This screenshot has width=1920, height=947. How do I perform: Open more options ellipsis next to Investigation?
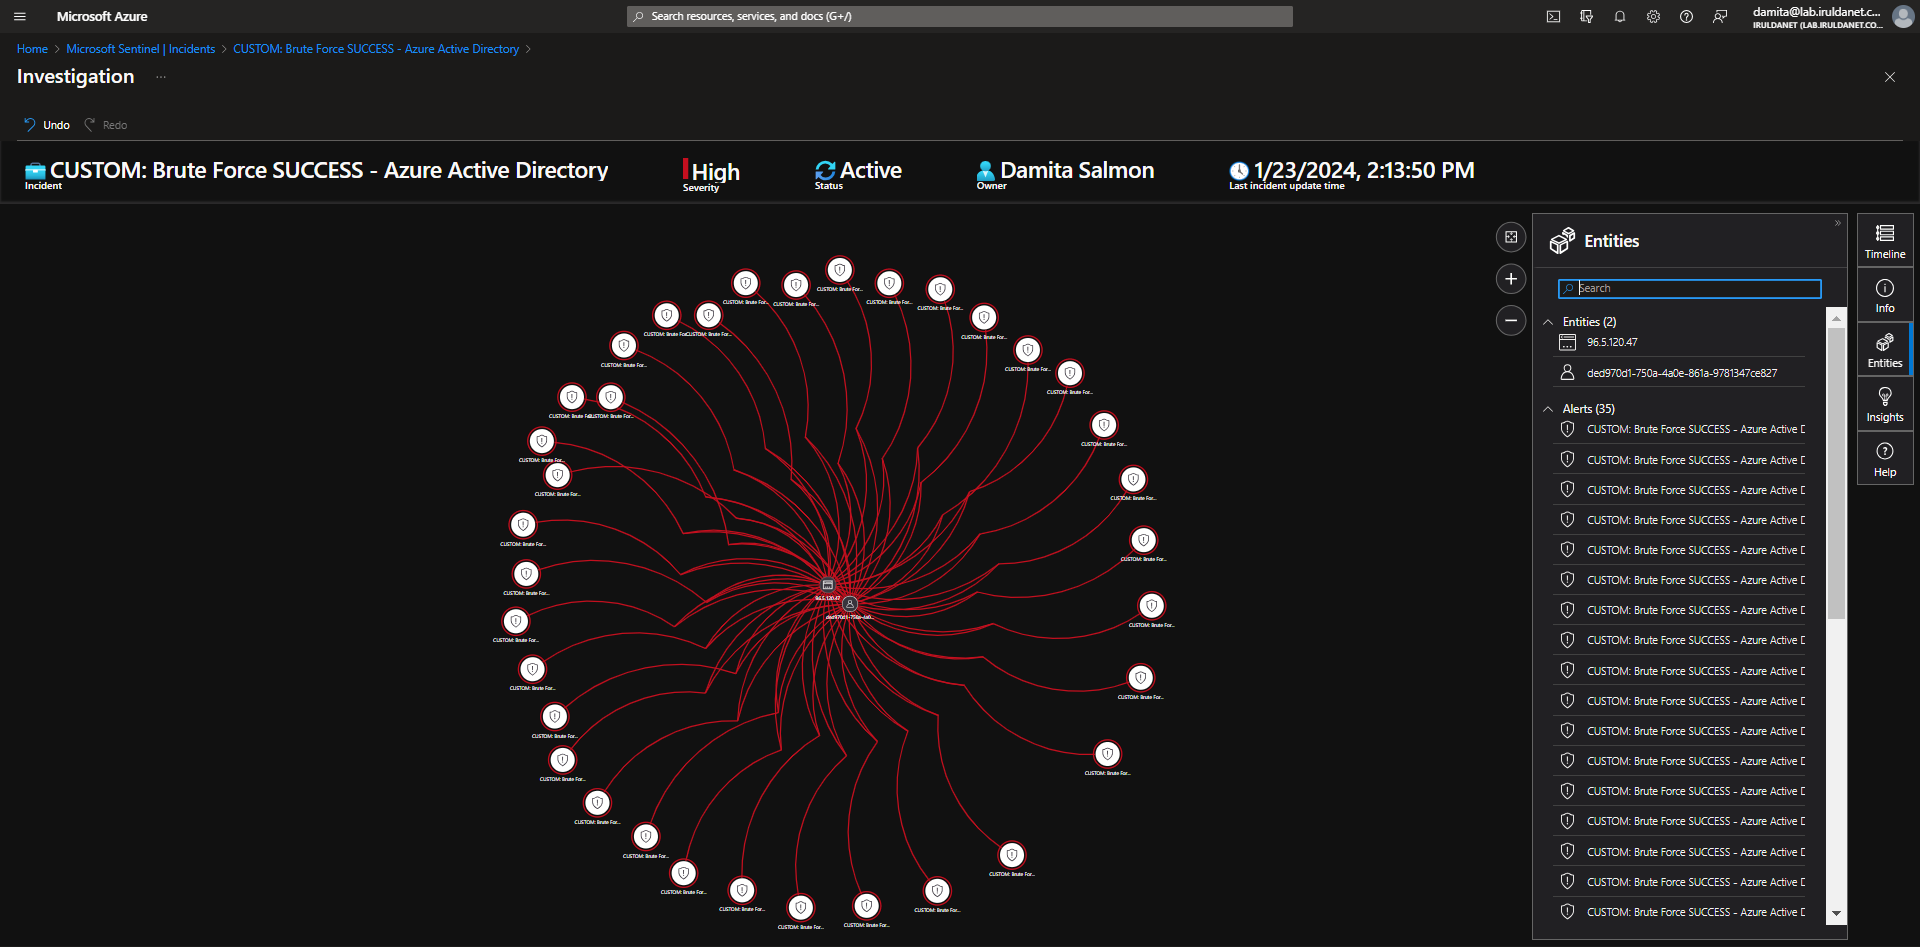(161, 77)
